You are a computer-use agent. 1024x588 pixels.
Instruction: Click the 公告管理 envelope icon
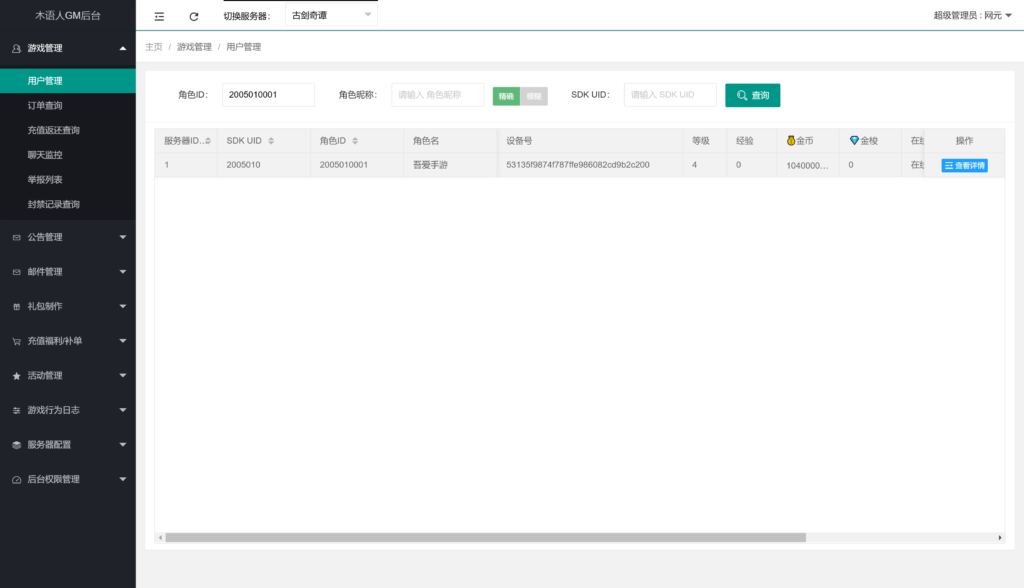pyautogui.click(x=16, y=238)
